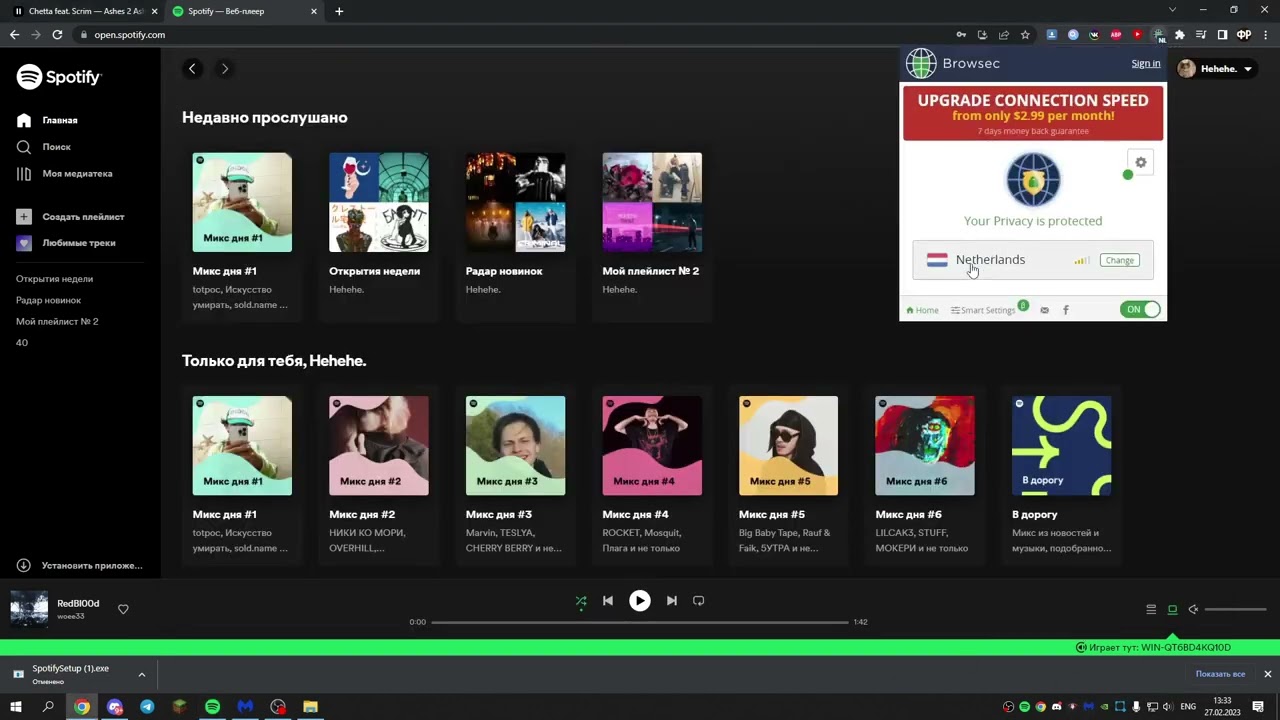
Task: Click address bar open.spotify.com
Action: click(x=129, y=34)
